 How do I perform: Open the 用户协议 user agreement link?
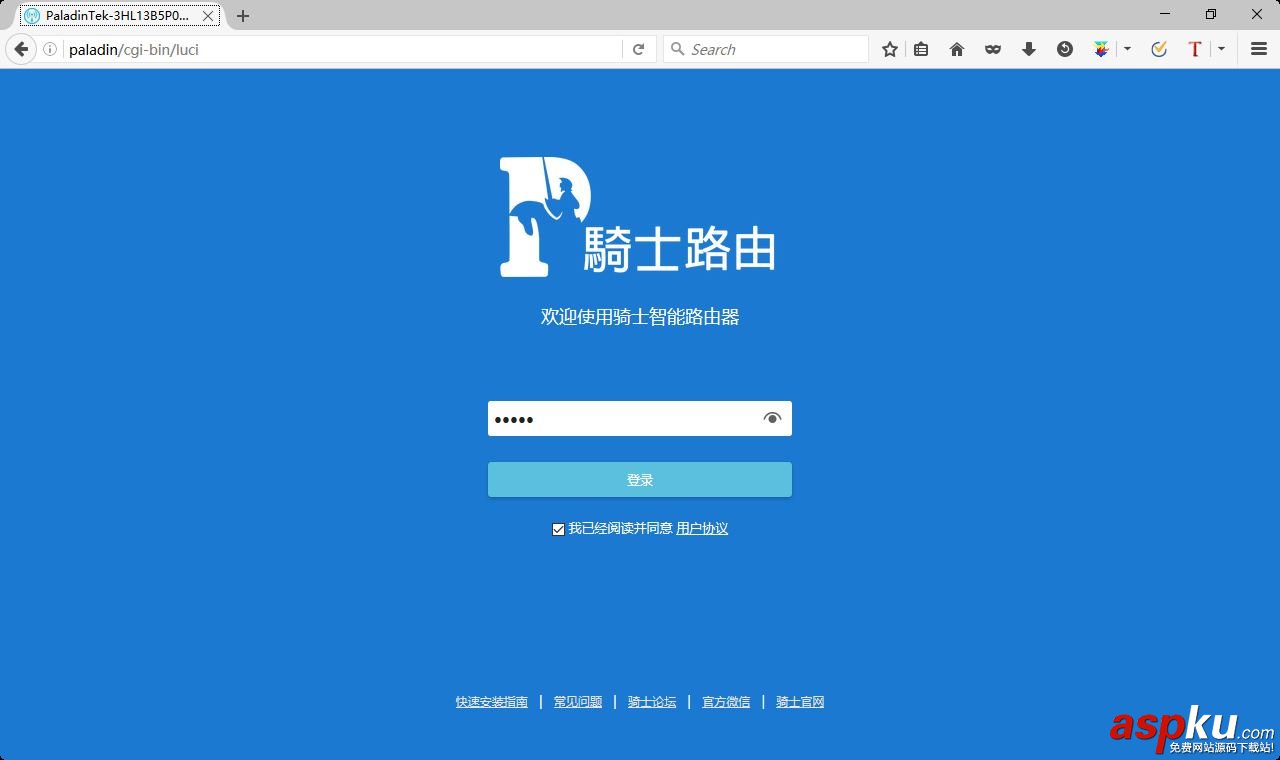click(x=702, y=528)
